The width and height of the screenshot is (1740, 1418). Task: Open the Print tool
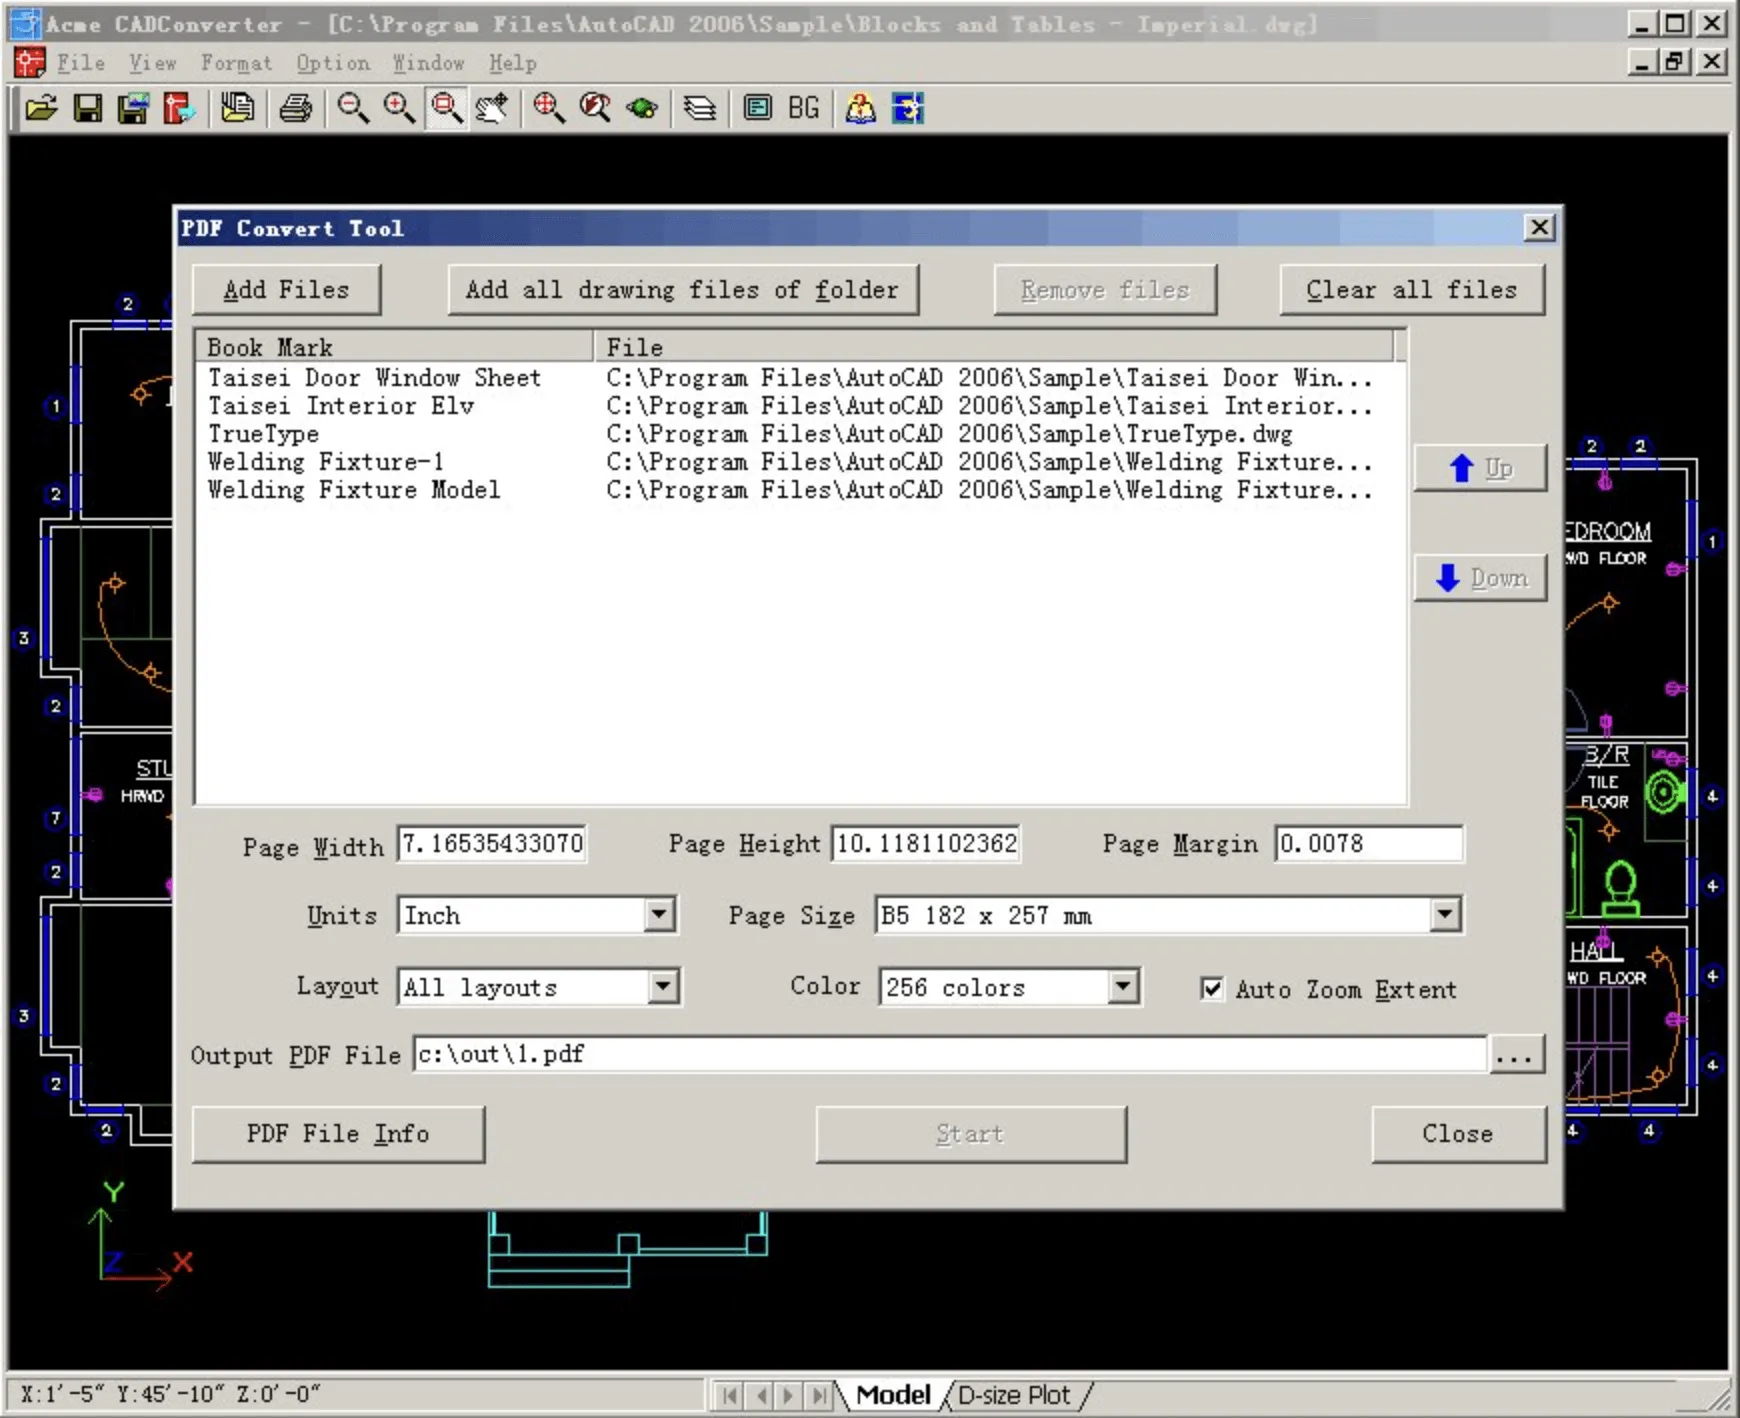[296, 109]
